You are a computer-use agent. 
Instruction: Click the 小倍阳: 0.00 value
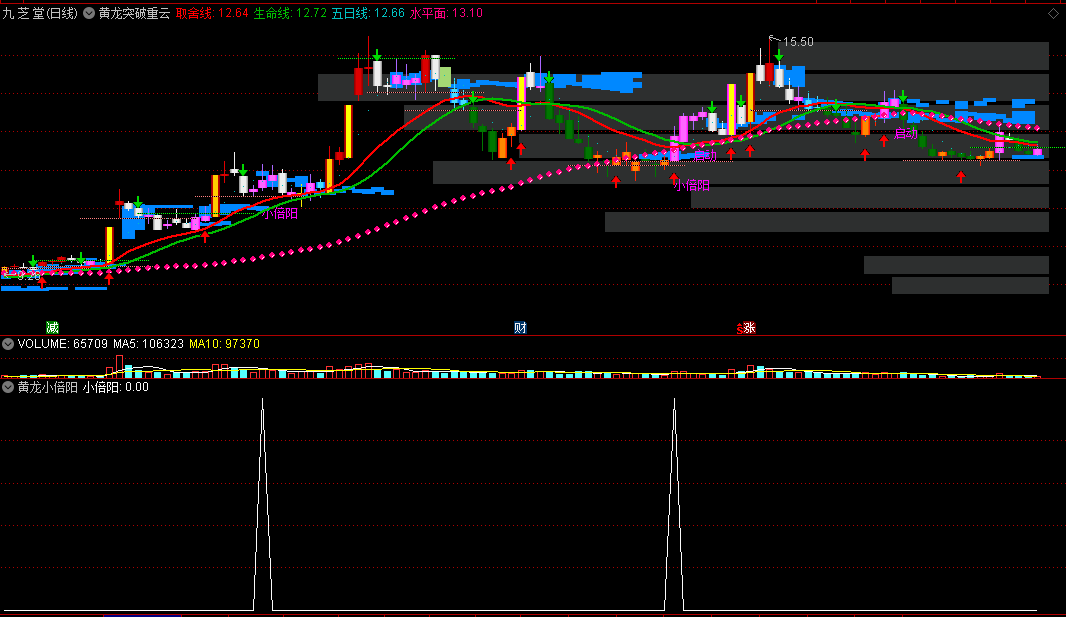tap(116, 387)
